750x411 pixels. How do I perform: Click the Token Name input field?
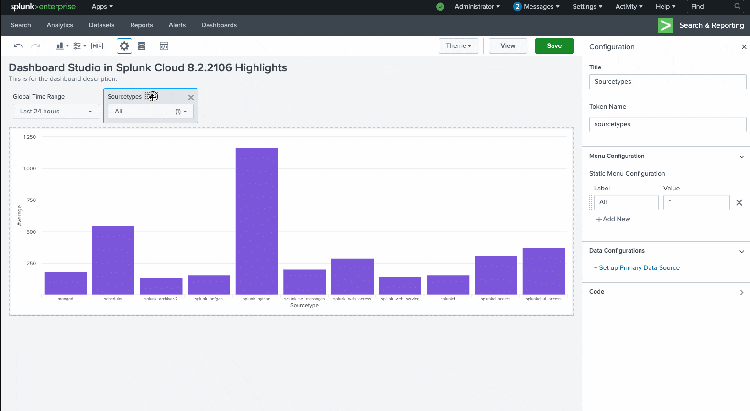[662, 125]
